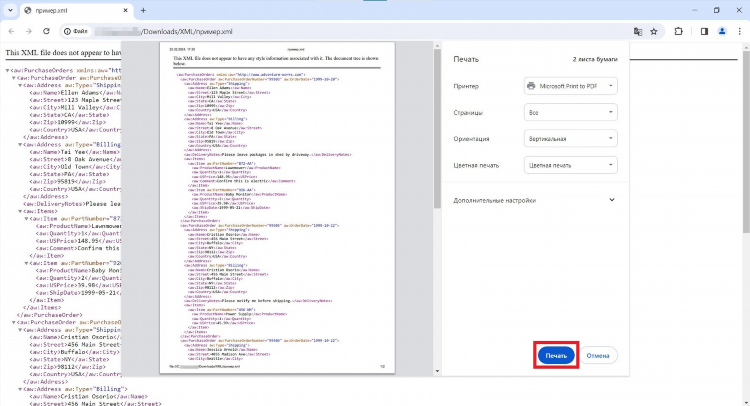This screenshot has height=406, width=750.
Task: Click the Baby Monitor ProductName line
Action: pyautogui.click(x=78, y=271)
